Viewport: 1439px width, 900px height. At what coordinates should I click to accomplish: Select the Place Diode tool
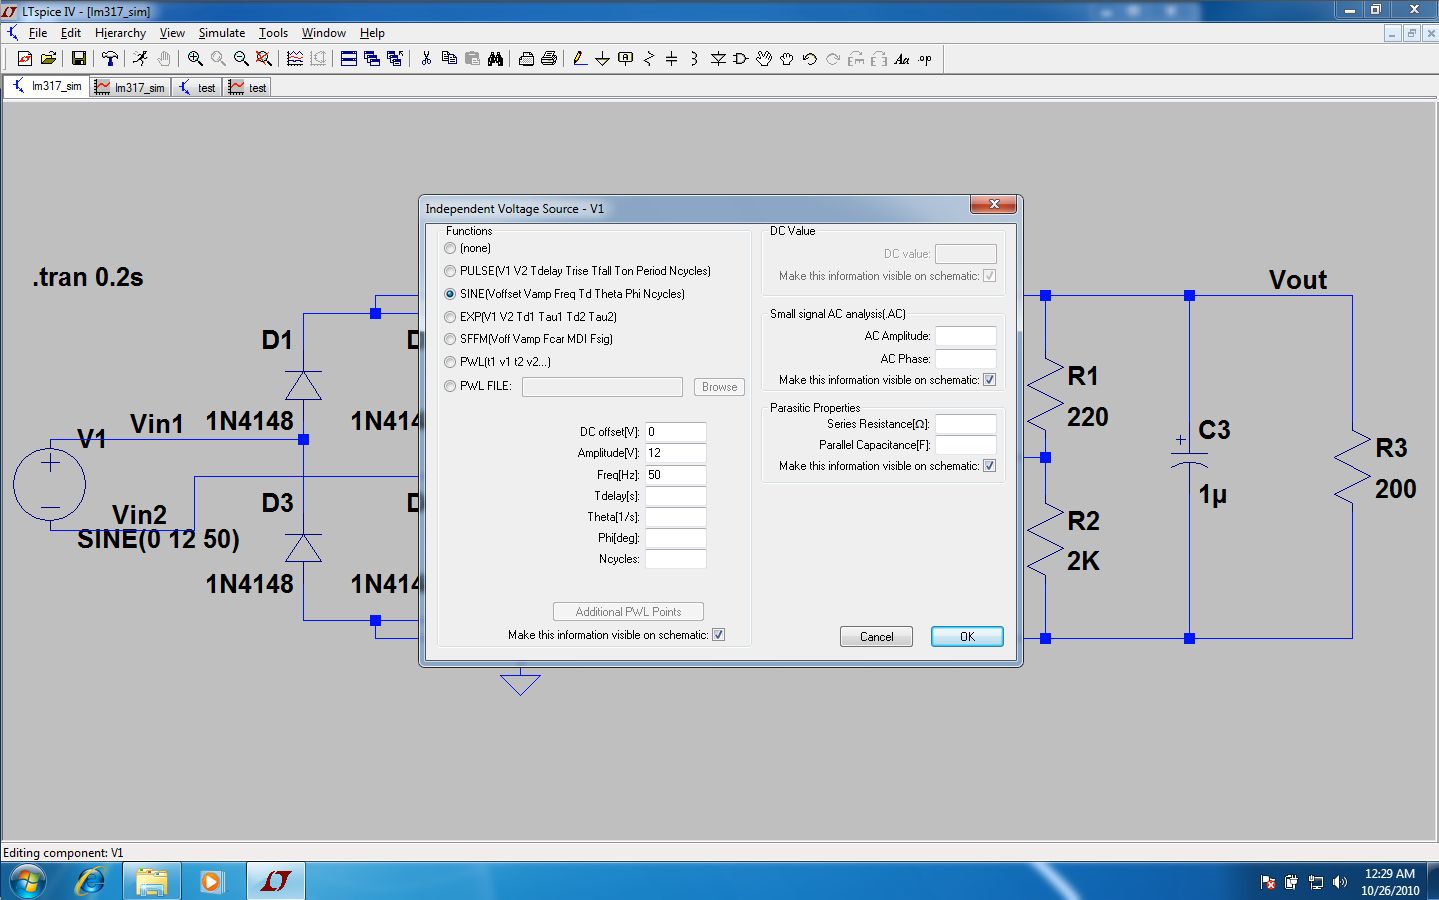pyautogui.click(x=718, y=59)
